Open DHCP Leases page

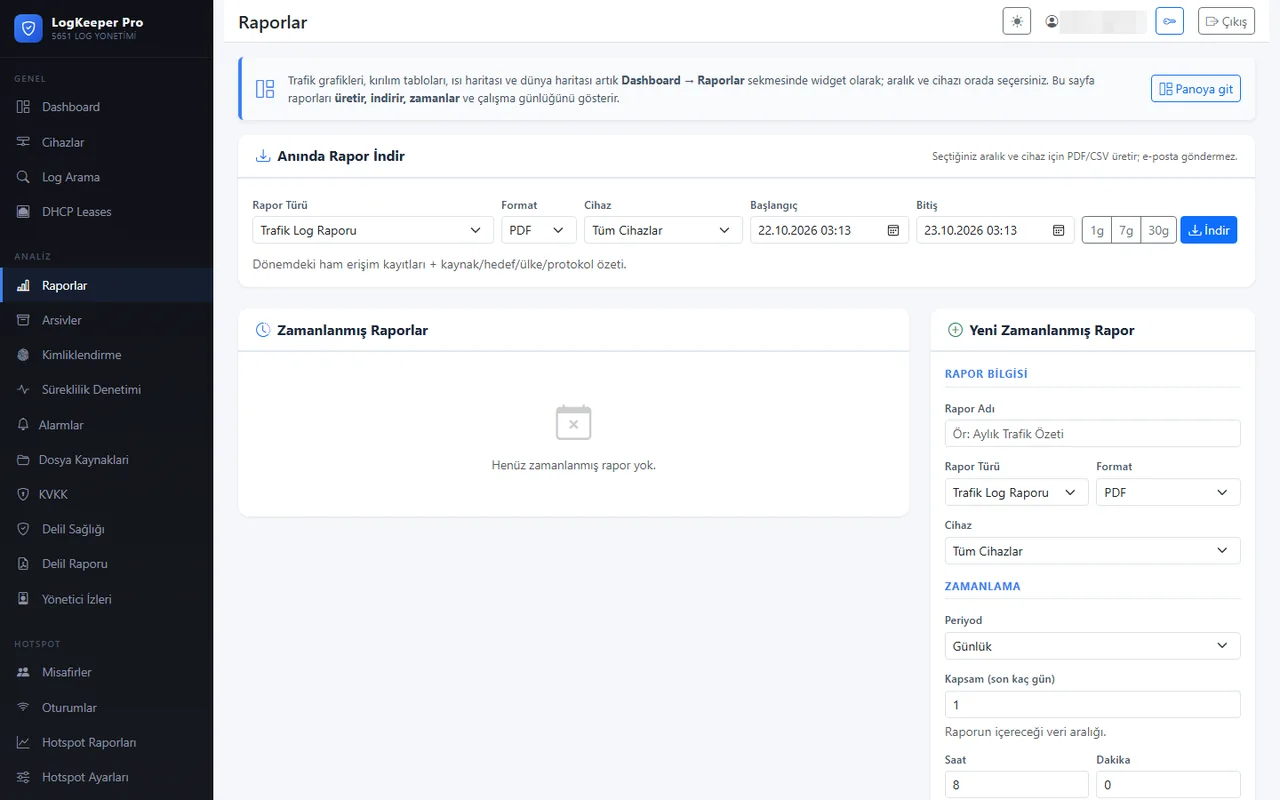tap(106, 212)
